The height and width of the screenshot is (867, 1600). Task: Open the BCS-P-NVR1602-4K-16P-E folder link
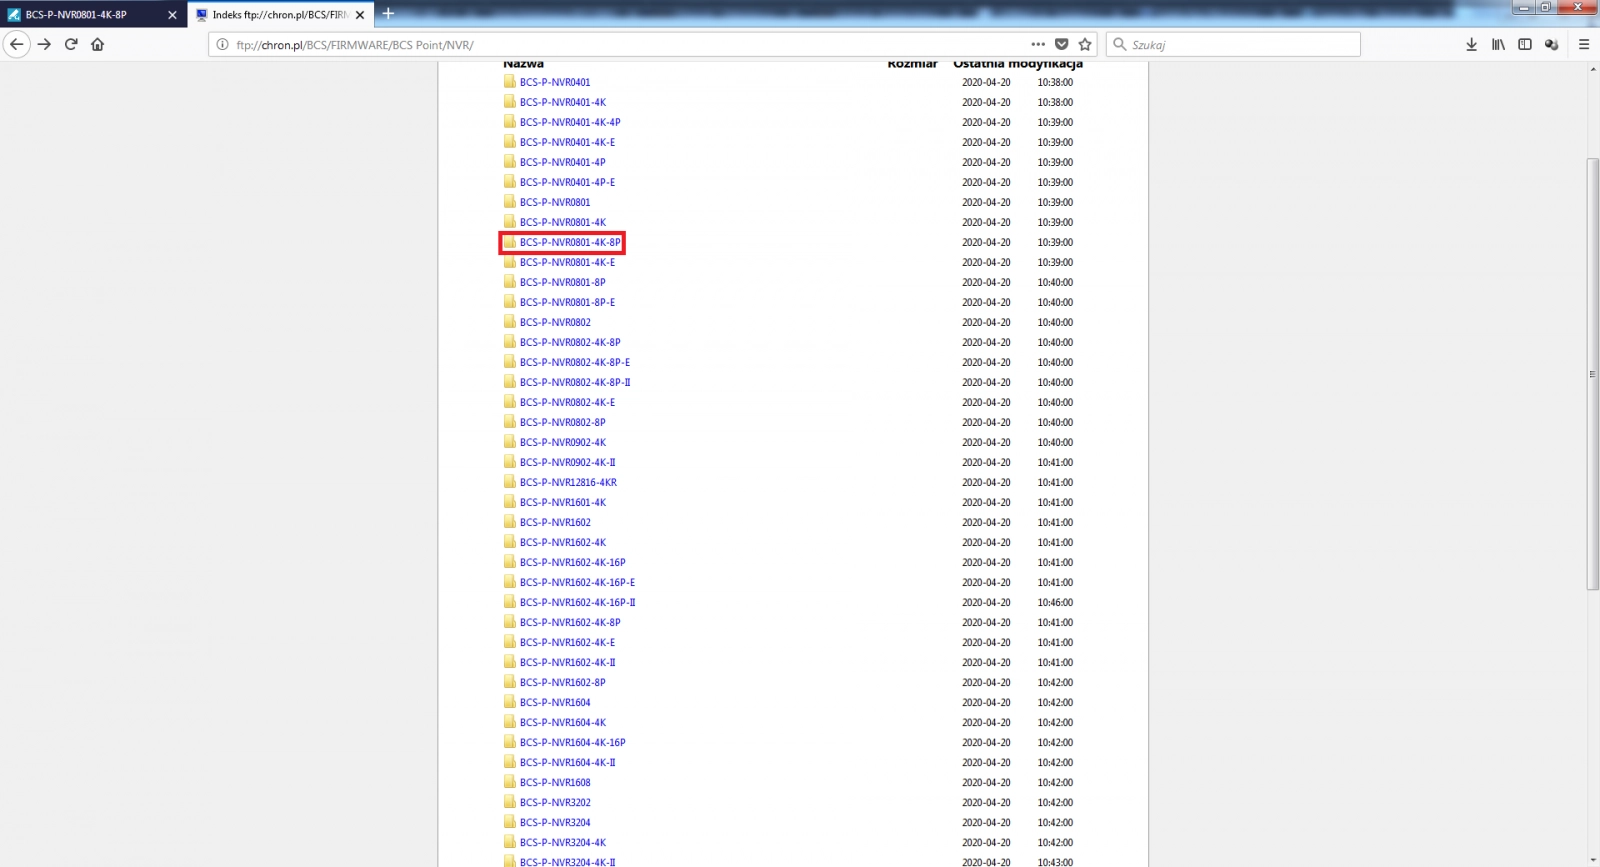(x=578, y=582)
